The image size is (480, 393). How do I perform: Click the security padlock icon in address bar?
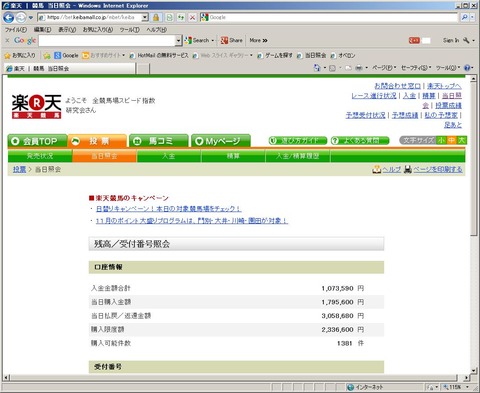tap(156, 17)
